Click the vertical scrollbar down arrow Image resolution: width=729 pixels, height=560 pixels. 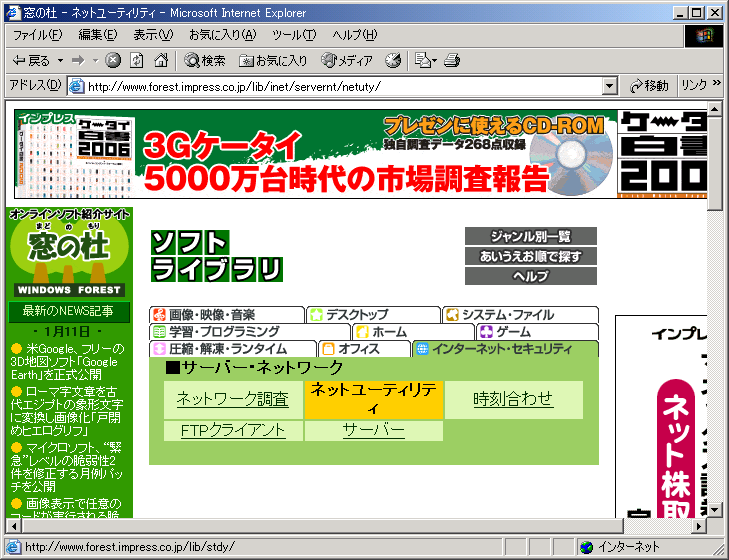(x=715, y=510)
